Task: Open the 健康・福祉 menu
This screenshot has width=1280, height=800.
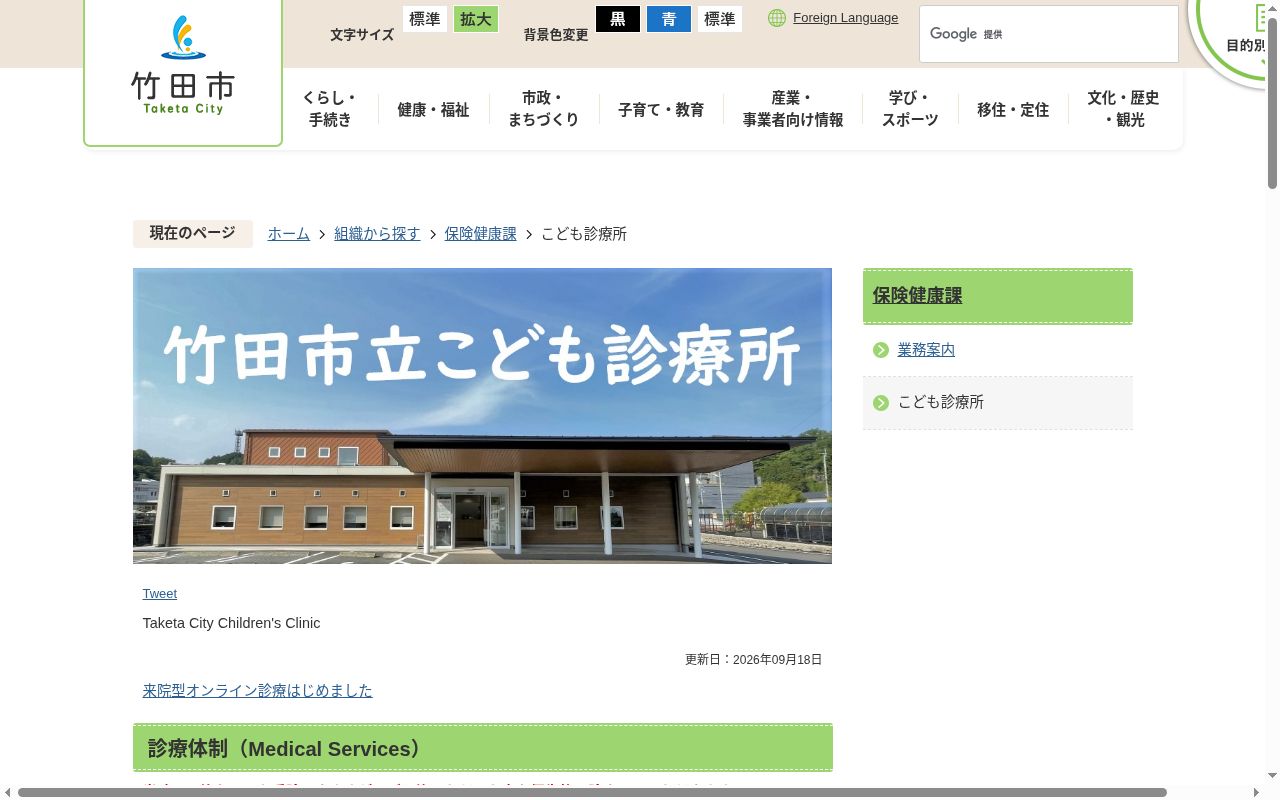Action: 433,110
